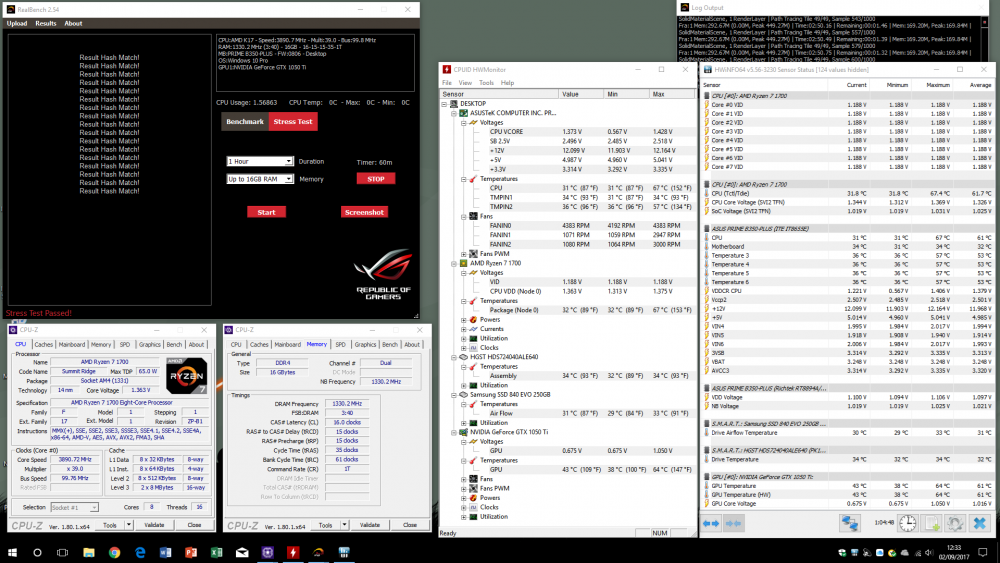Open Google Chrome from the taskbar
Image resolution: width=1000 pixels, height=563 pixels.
pyautogui.click(x=114, y=552)
